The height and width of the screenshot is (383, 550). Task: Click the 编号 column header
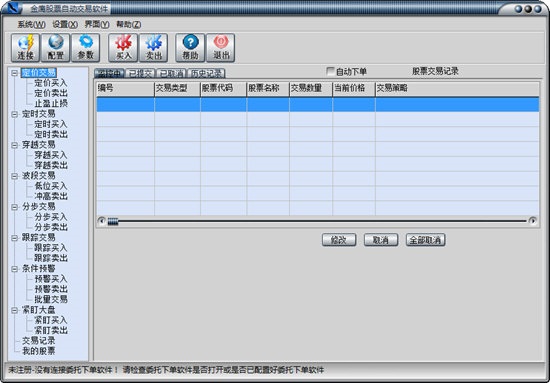click(x=125, y=89)
